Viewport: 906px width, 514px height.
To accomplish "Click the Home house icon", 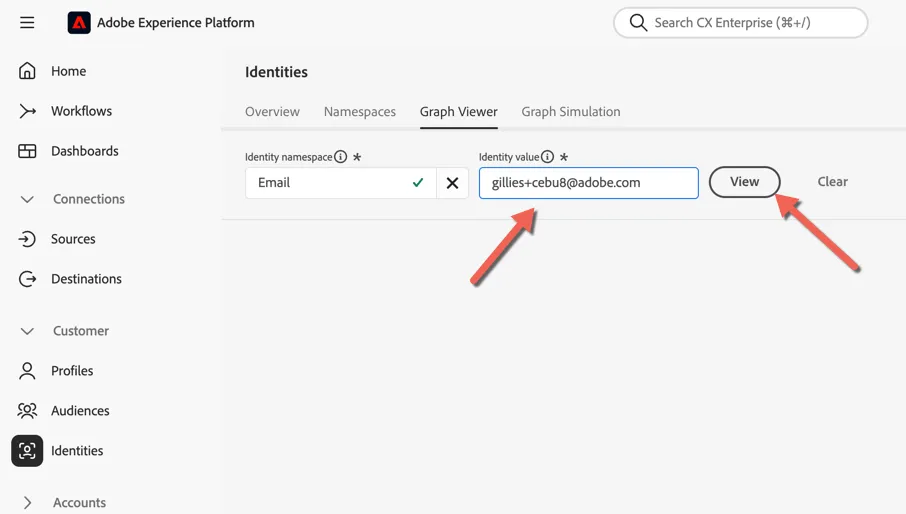I will click(x=27, y=71).
